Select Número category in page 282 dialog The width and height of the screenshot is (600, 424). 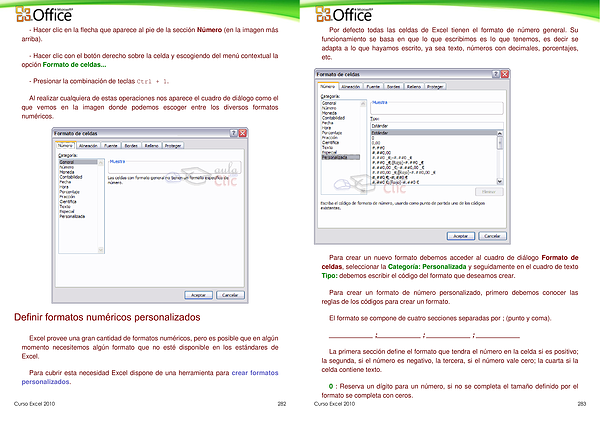(67, 167)
